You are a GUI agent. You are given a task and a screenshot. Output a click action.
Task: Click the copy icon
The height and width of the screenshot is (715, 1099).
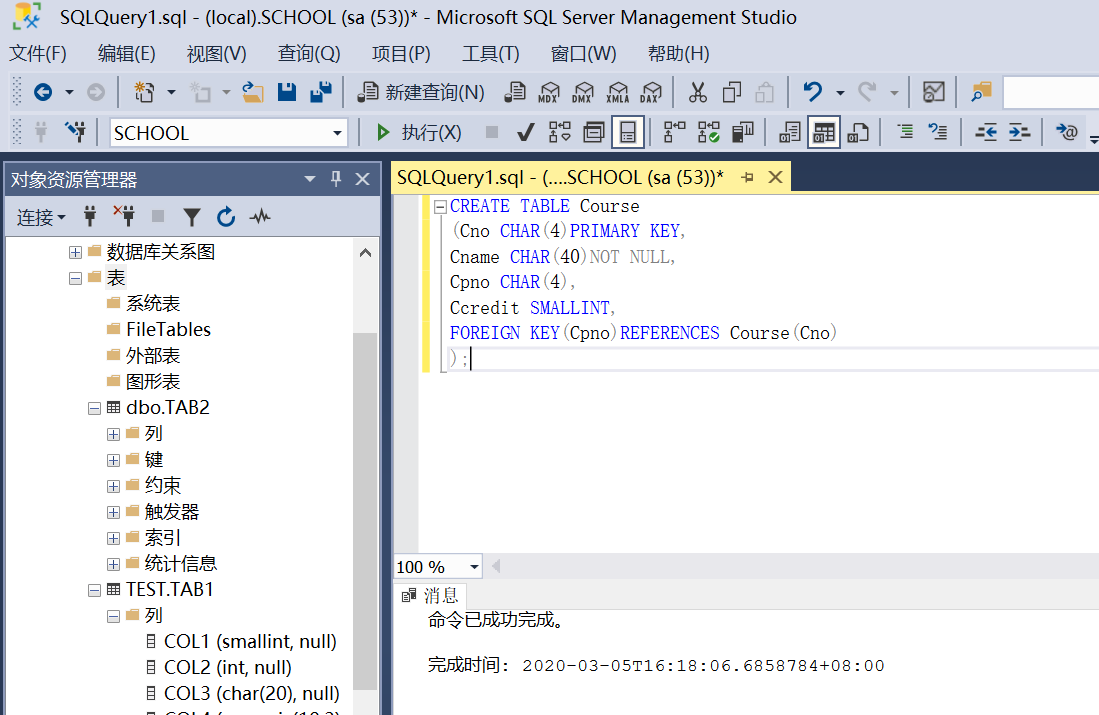click(732, 92)
